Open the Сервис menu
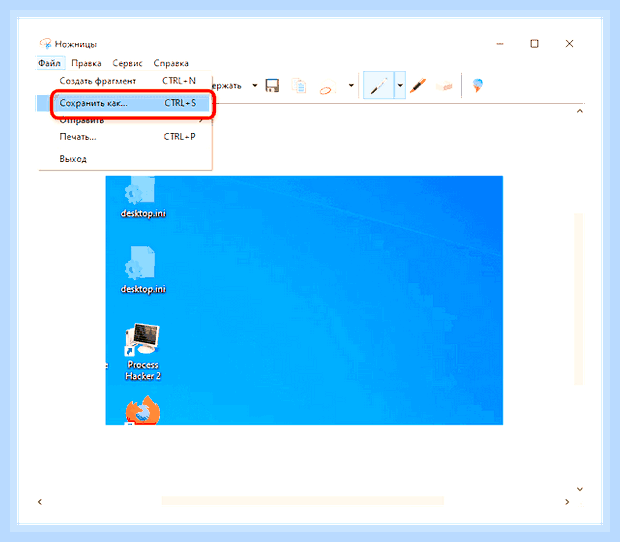This screenshot has width=620, height=542. coord(127,63)
